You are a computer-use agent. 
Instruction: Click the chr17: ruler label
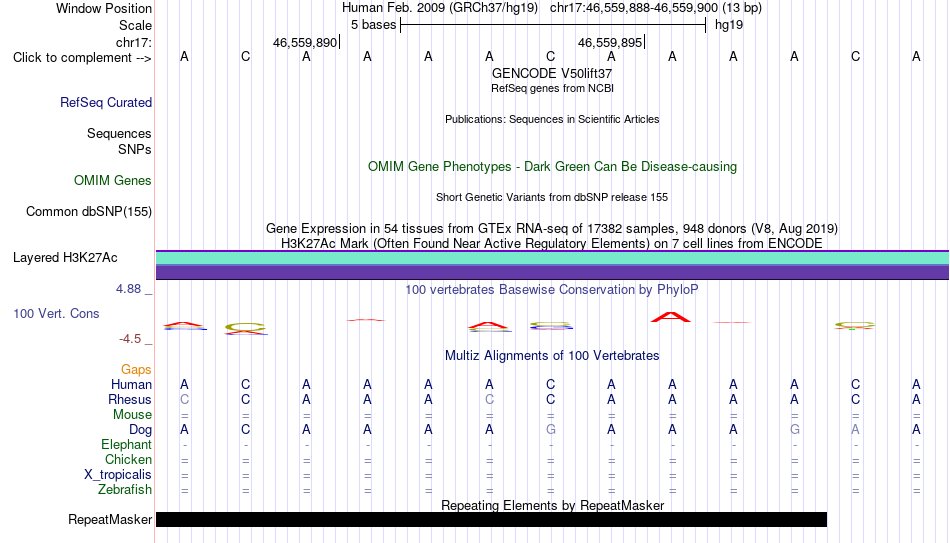click(134, 42)
